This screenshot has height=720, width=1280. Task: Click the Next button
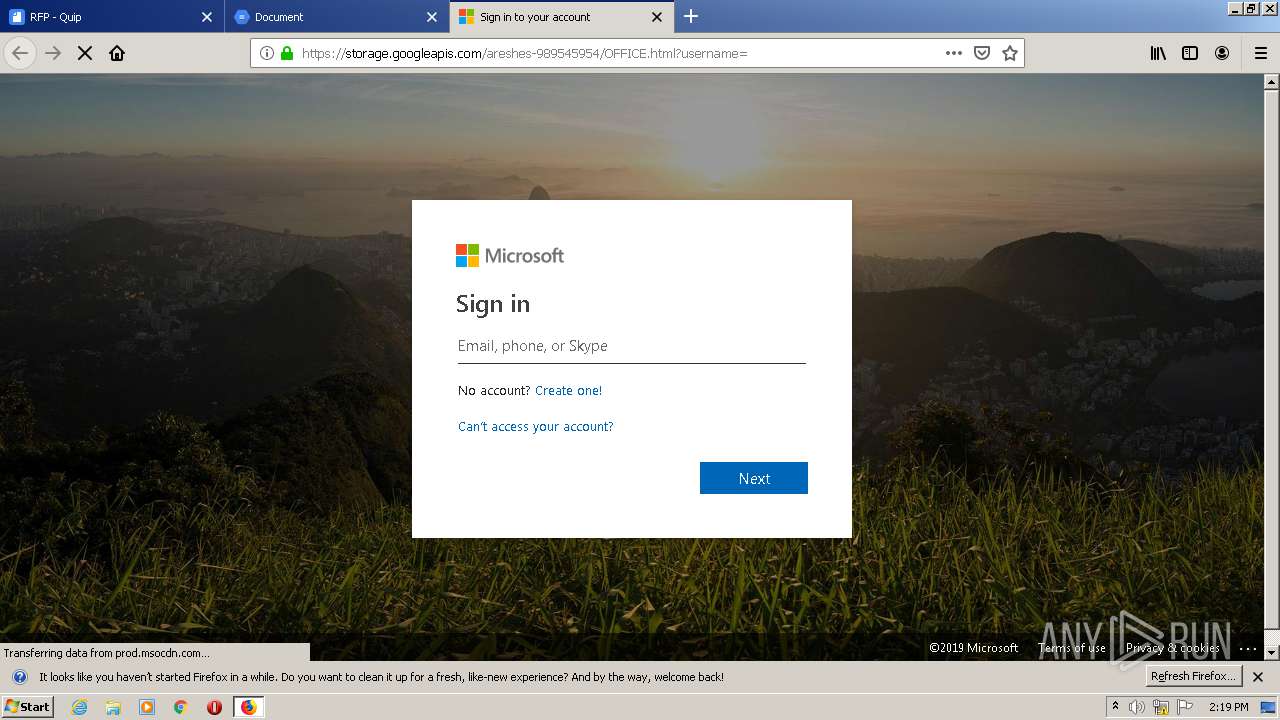(754, 478)
